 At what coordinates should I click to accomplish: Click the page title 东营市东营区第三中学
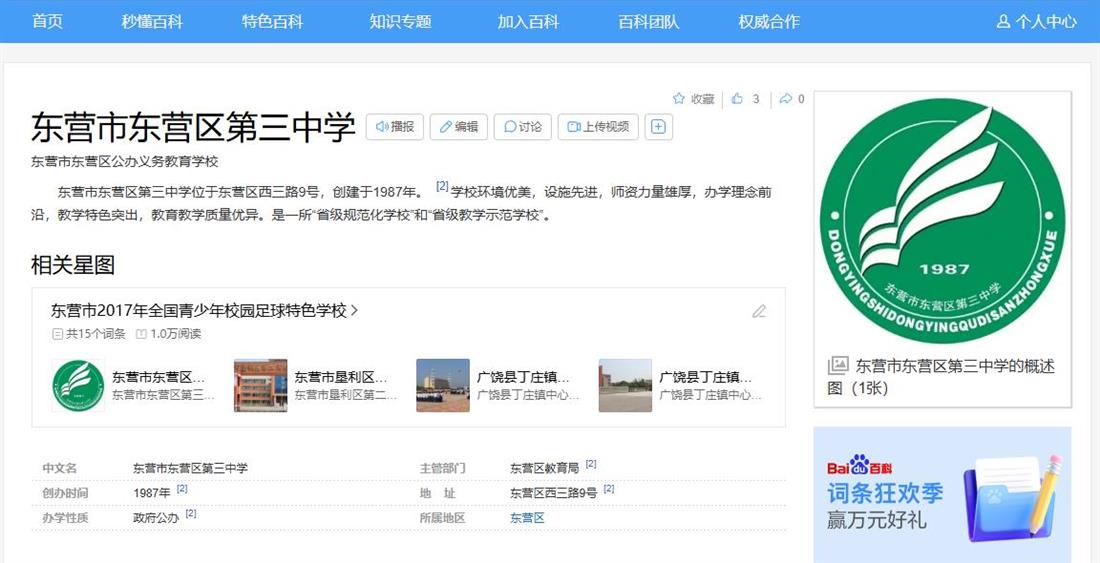tap(193, 127)
